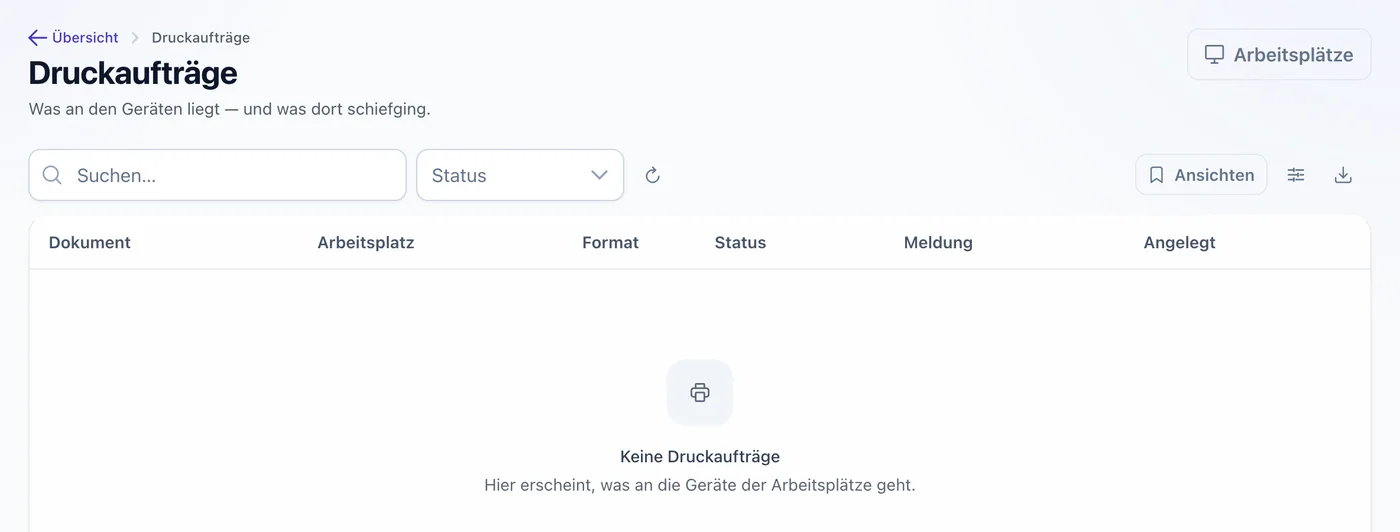Click the Meldung column header

[938, 243]
